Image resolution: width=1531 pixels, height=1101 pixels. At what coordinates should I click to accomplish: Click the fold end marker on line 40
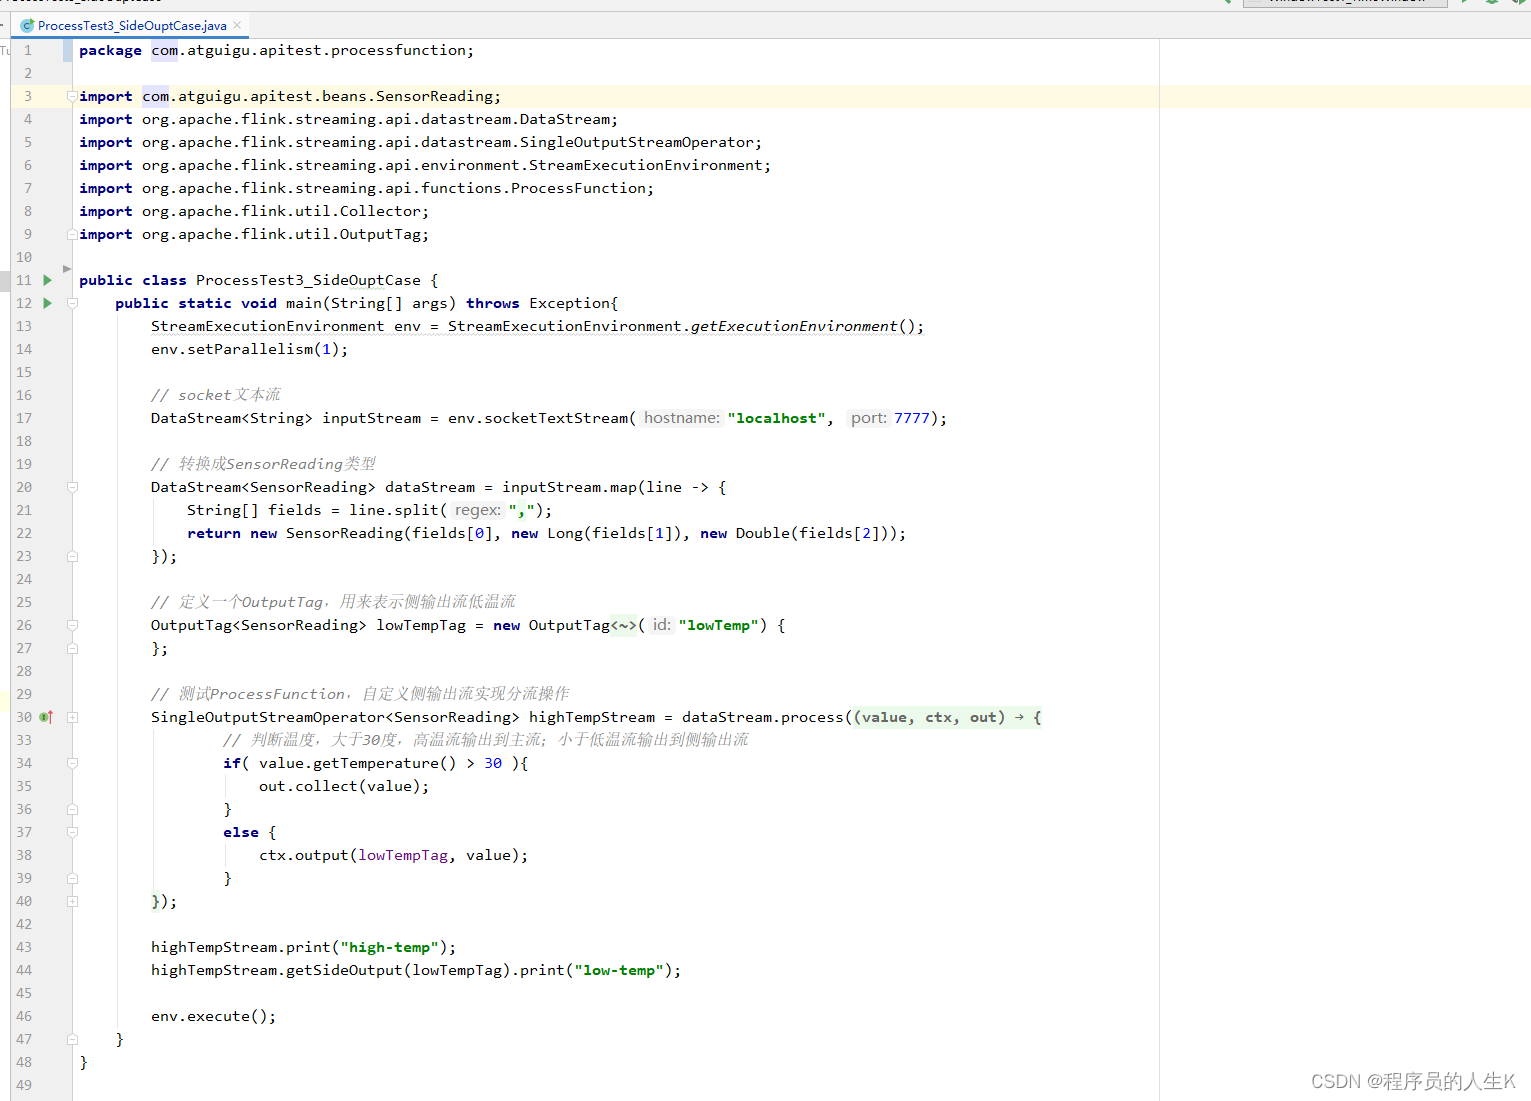(x=72, y=901)
